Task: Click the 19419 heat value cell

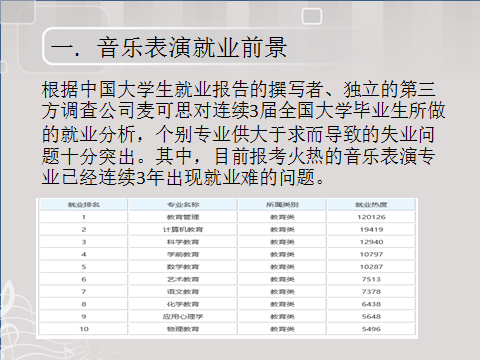Action: click(x=371, y=229)
